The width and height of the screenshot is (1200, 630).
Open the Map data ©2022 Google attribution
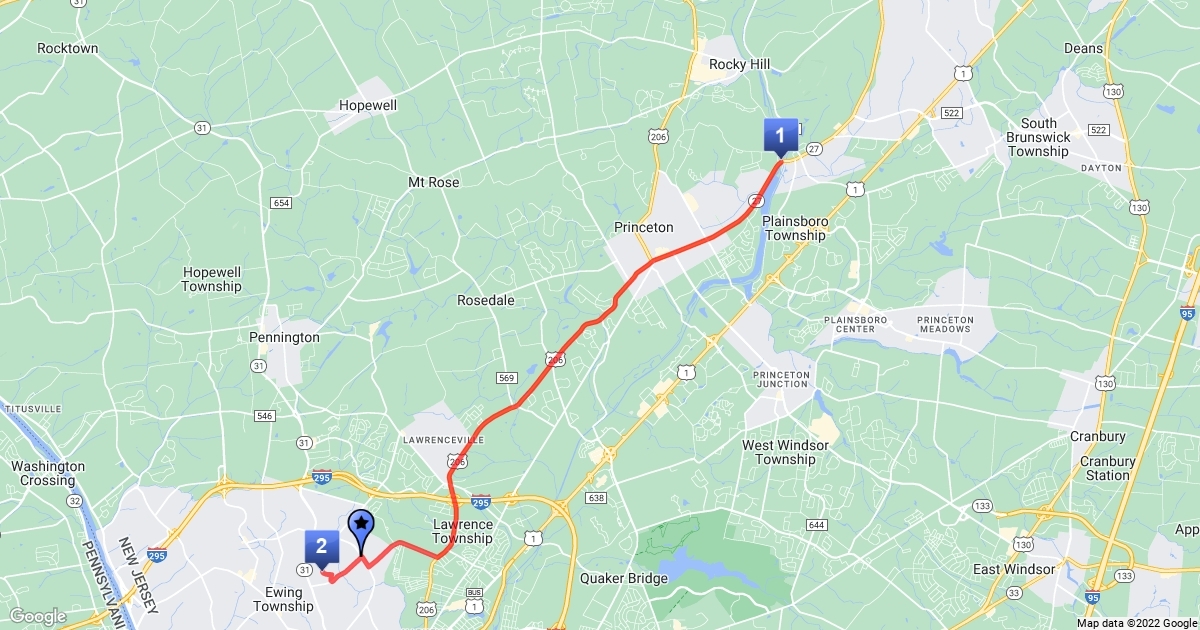point(1137,623)
